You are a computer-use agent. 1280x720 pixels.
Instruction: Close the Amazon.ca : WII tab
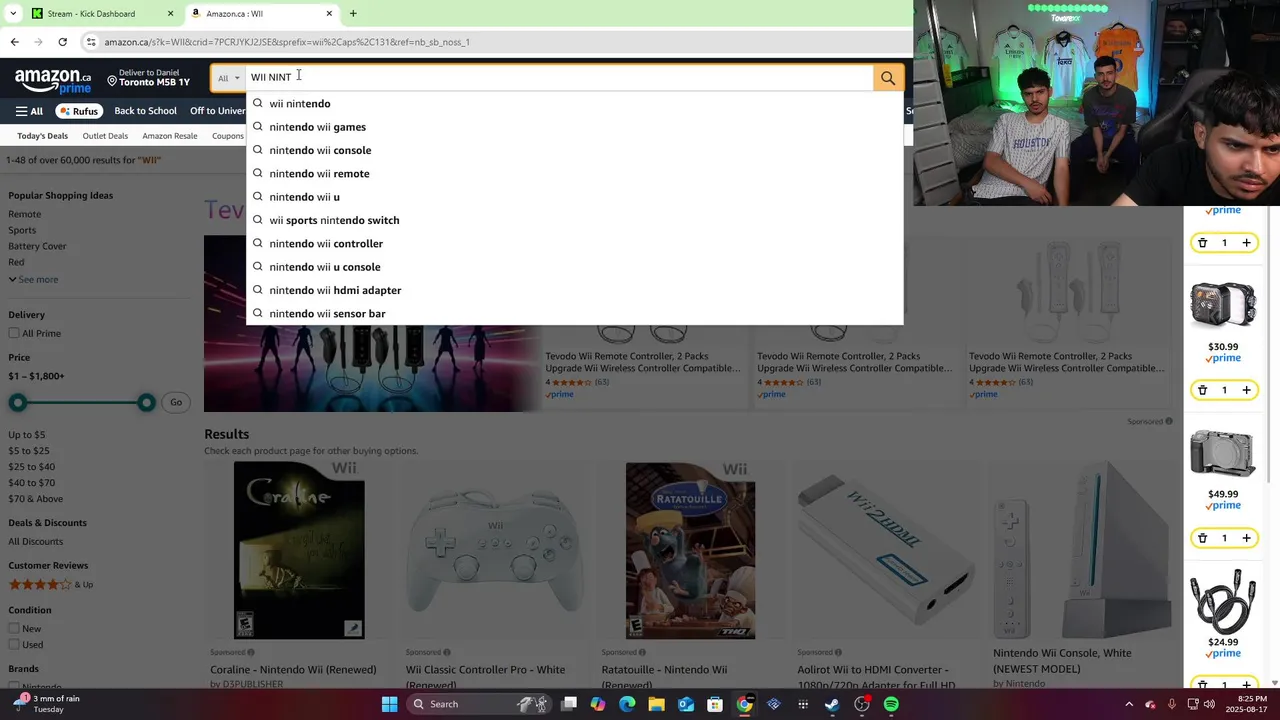coord(329,14)
